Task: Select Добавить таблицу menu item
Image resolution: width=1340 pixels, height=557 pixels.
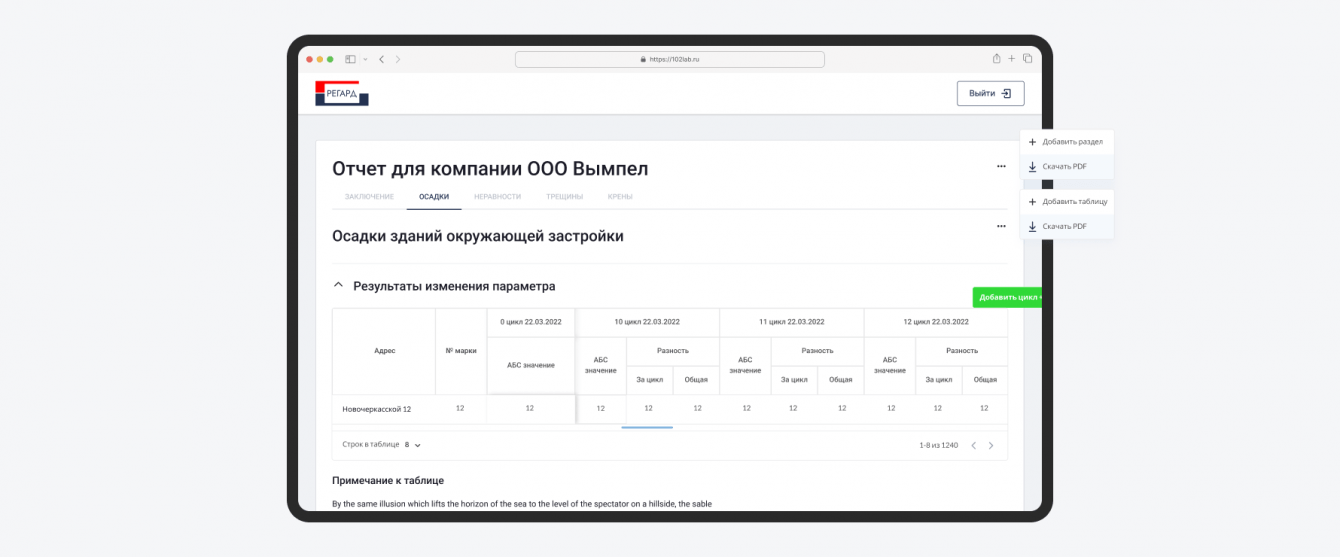Action: point(1066,202)
